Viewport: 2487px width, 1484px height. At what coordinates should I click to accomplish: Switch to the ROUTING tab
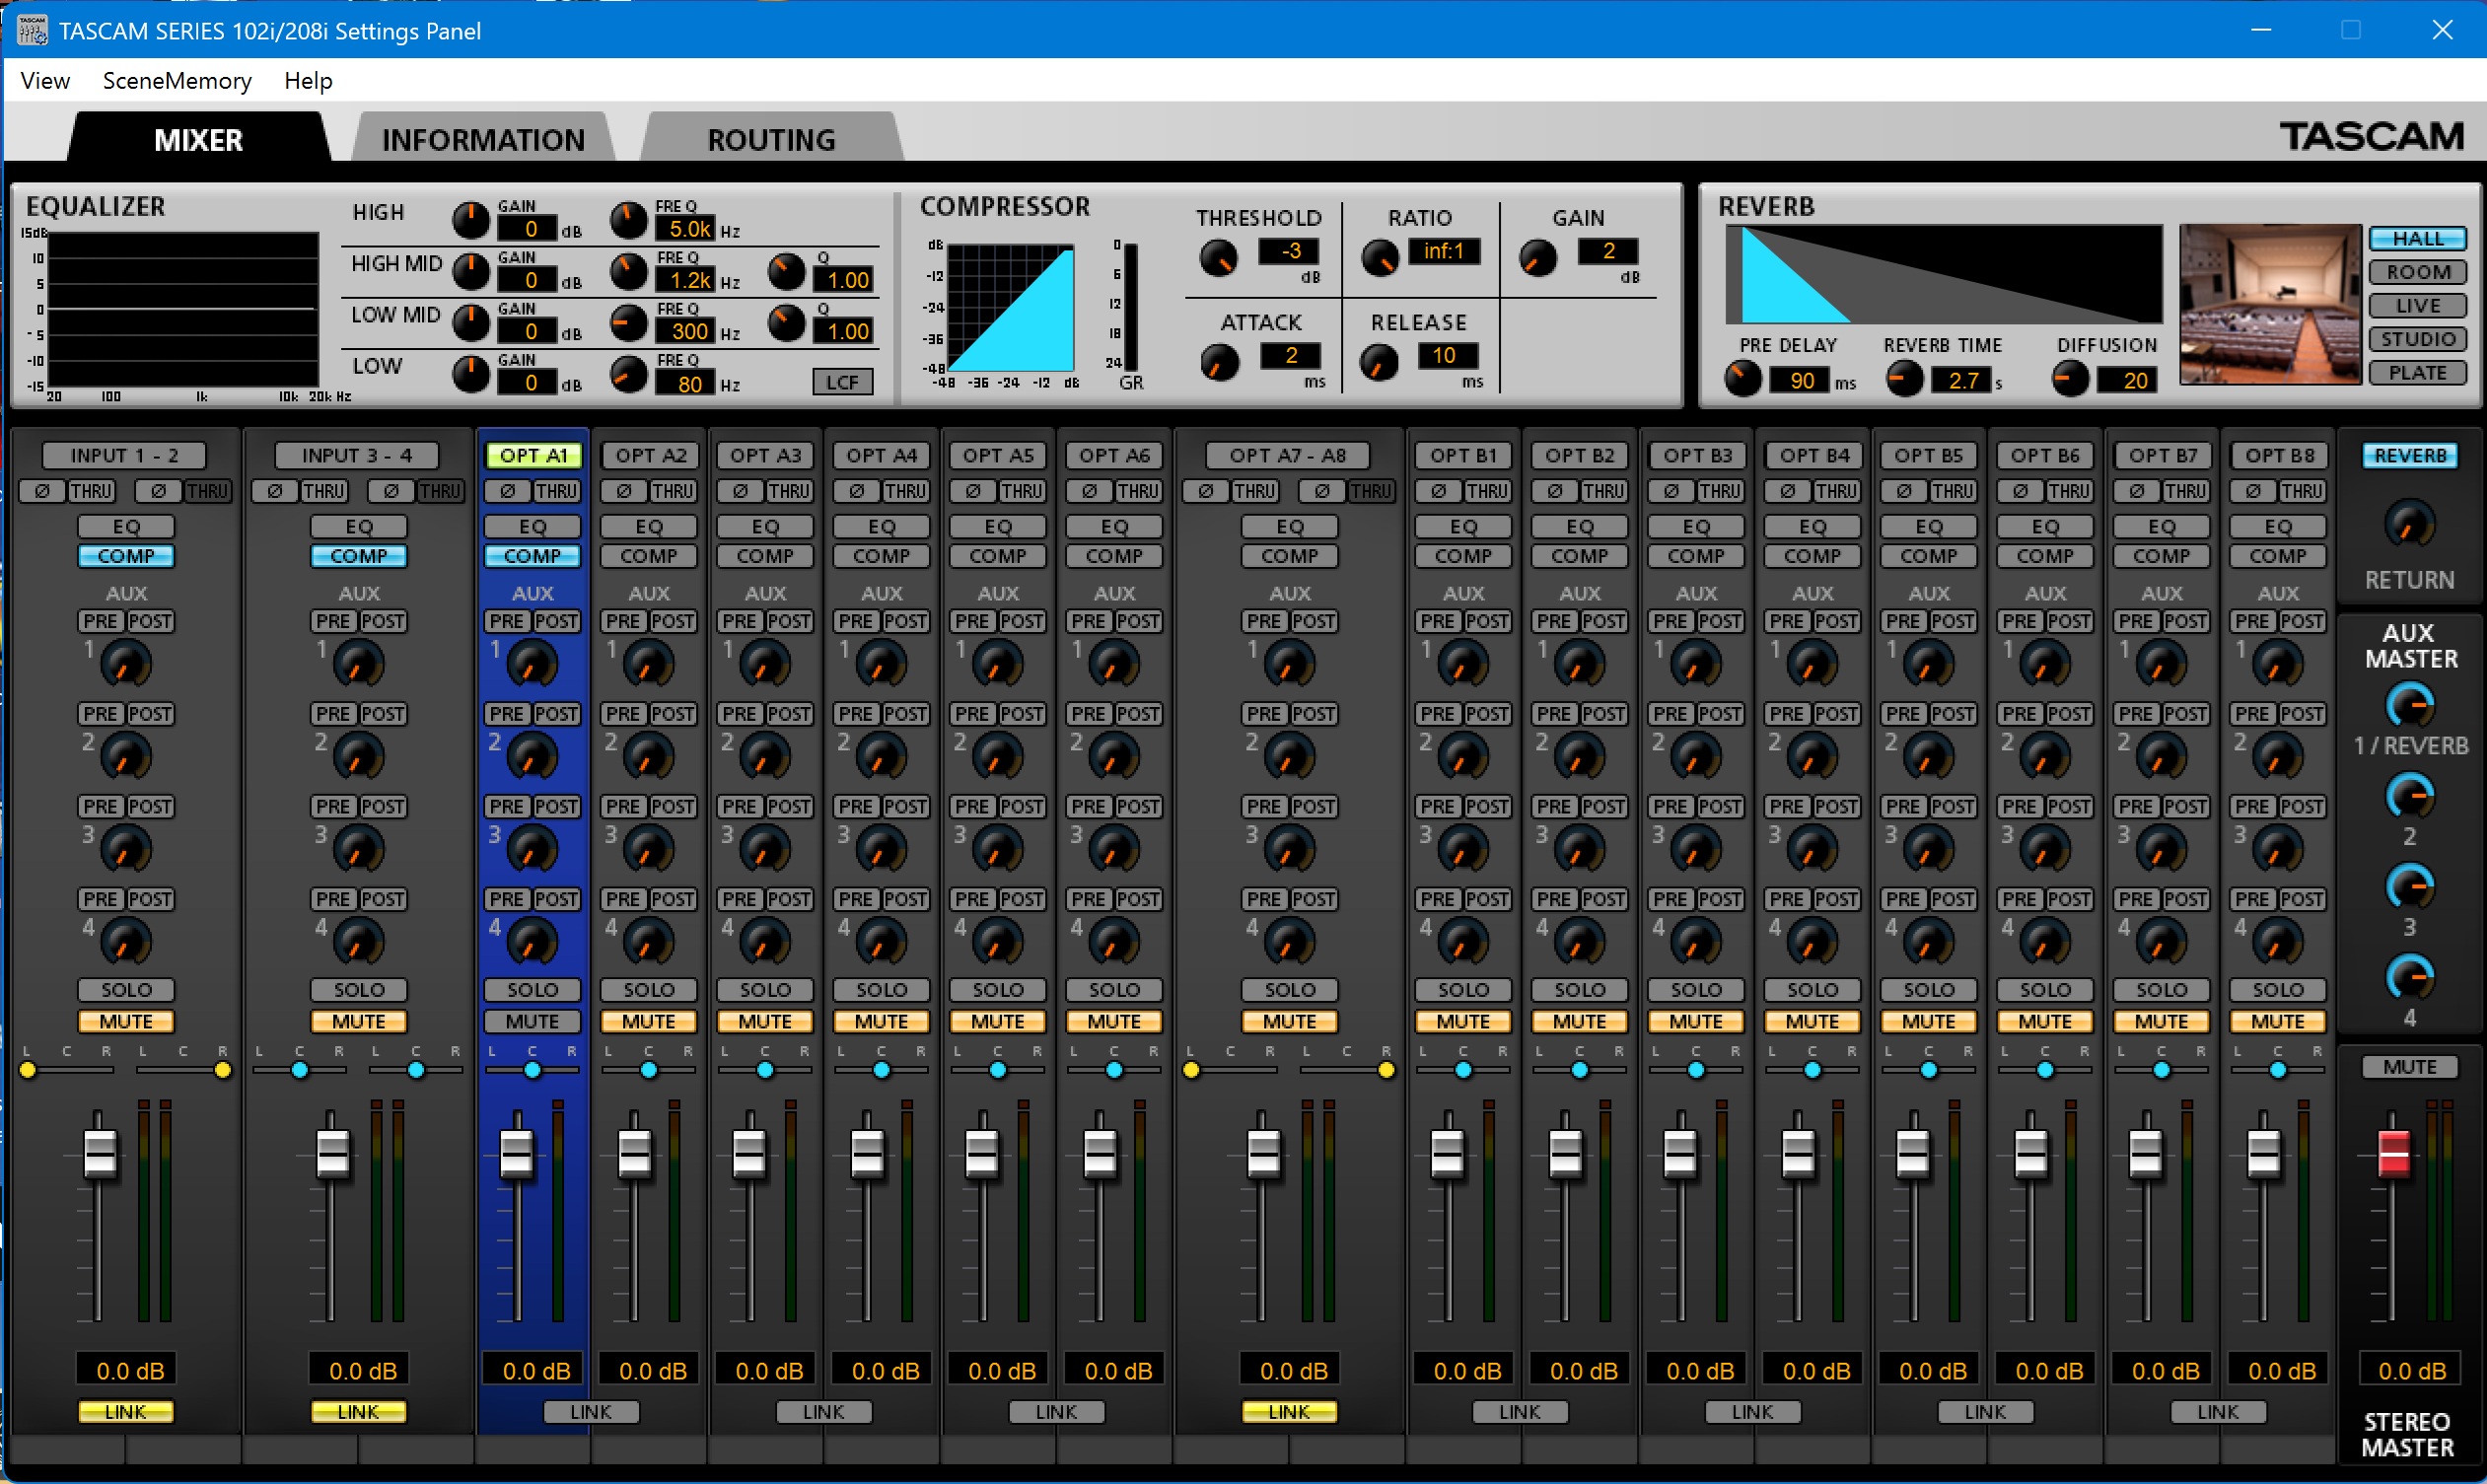point(771,139)
